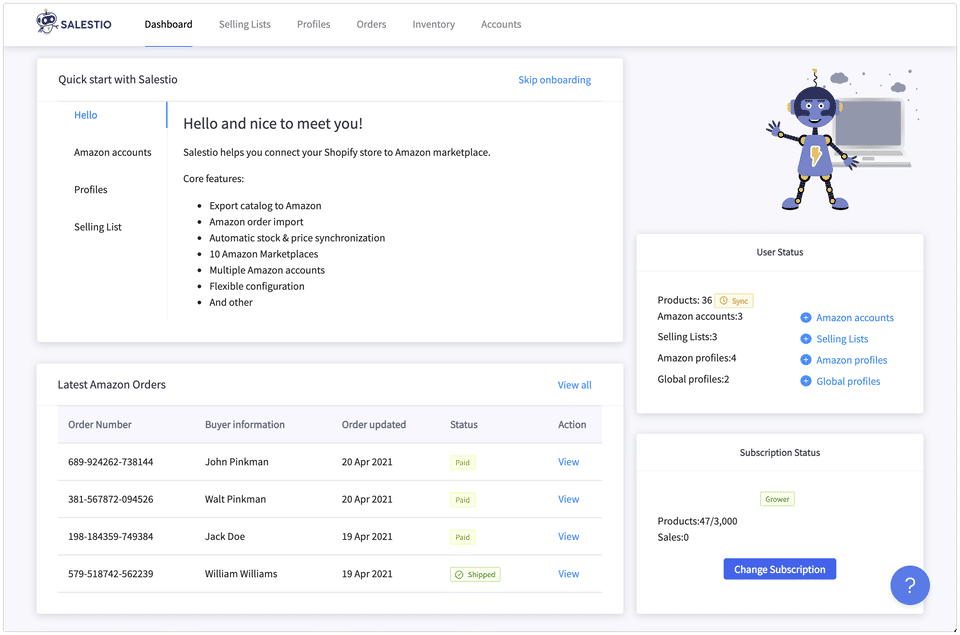Click Paid badge for Jack Doe order
Viewport: 960px width, 635px height.
pyautogui.click(x=462, y=538)
